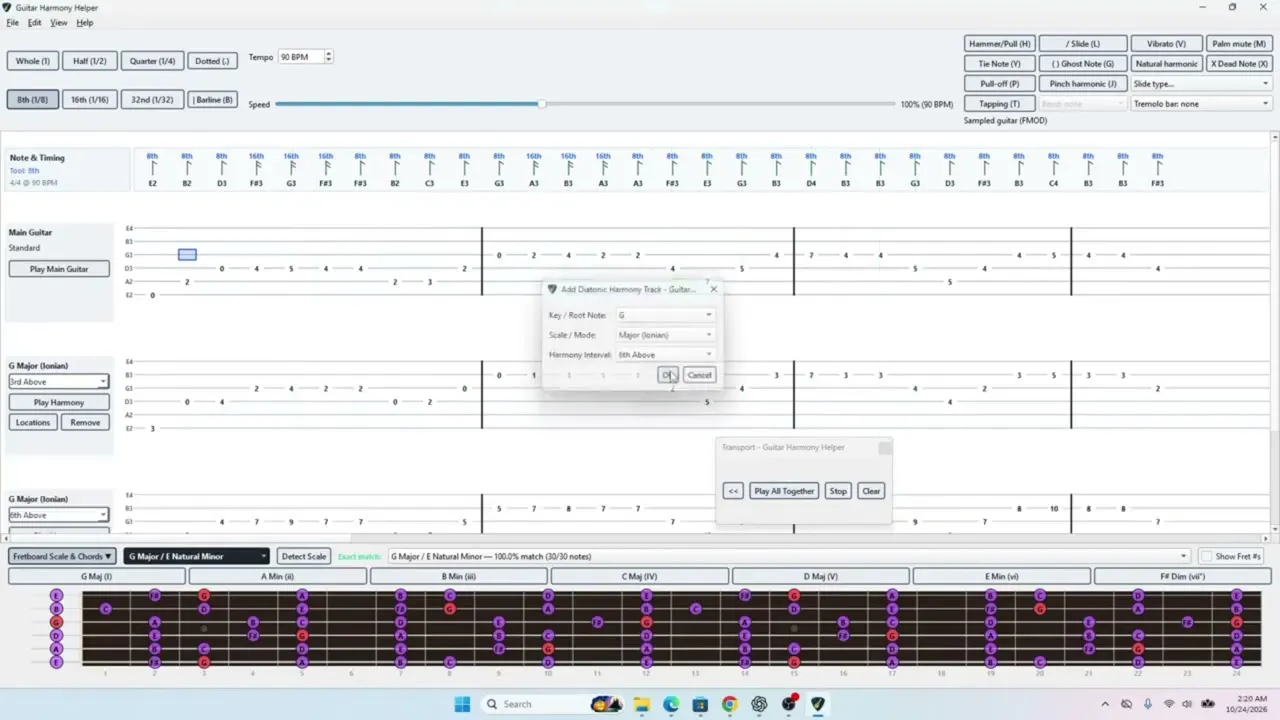Click Guitar Harmony Helper taskbar icon
Viewport: 1280px width, 720px height.
[819, 704]
